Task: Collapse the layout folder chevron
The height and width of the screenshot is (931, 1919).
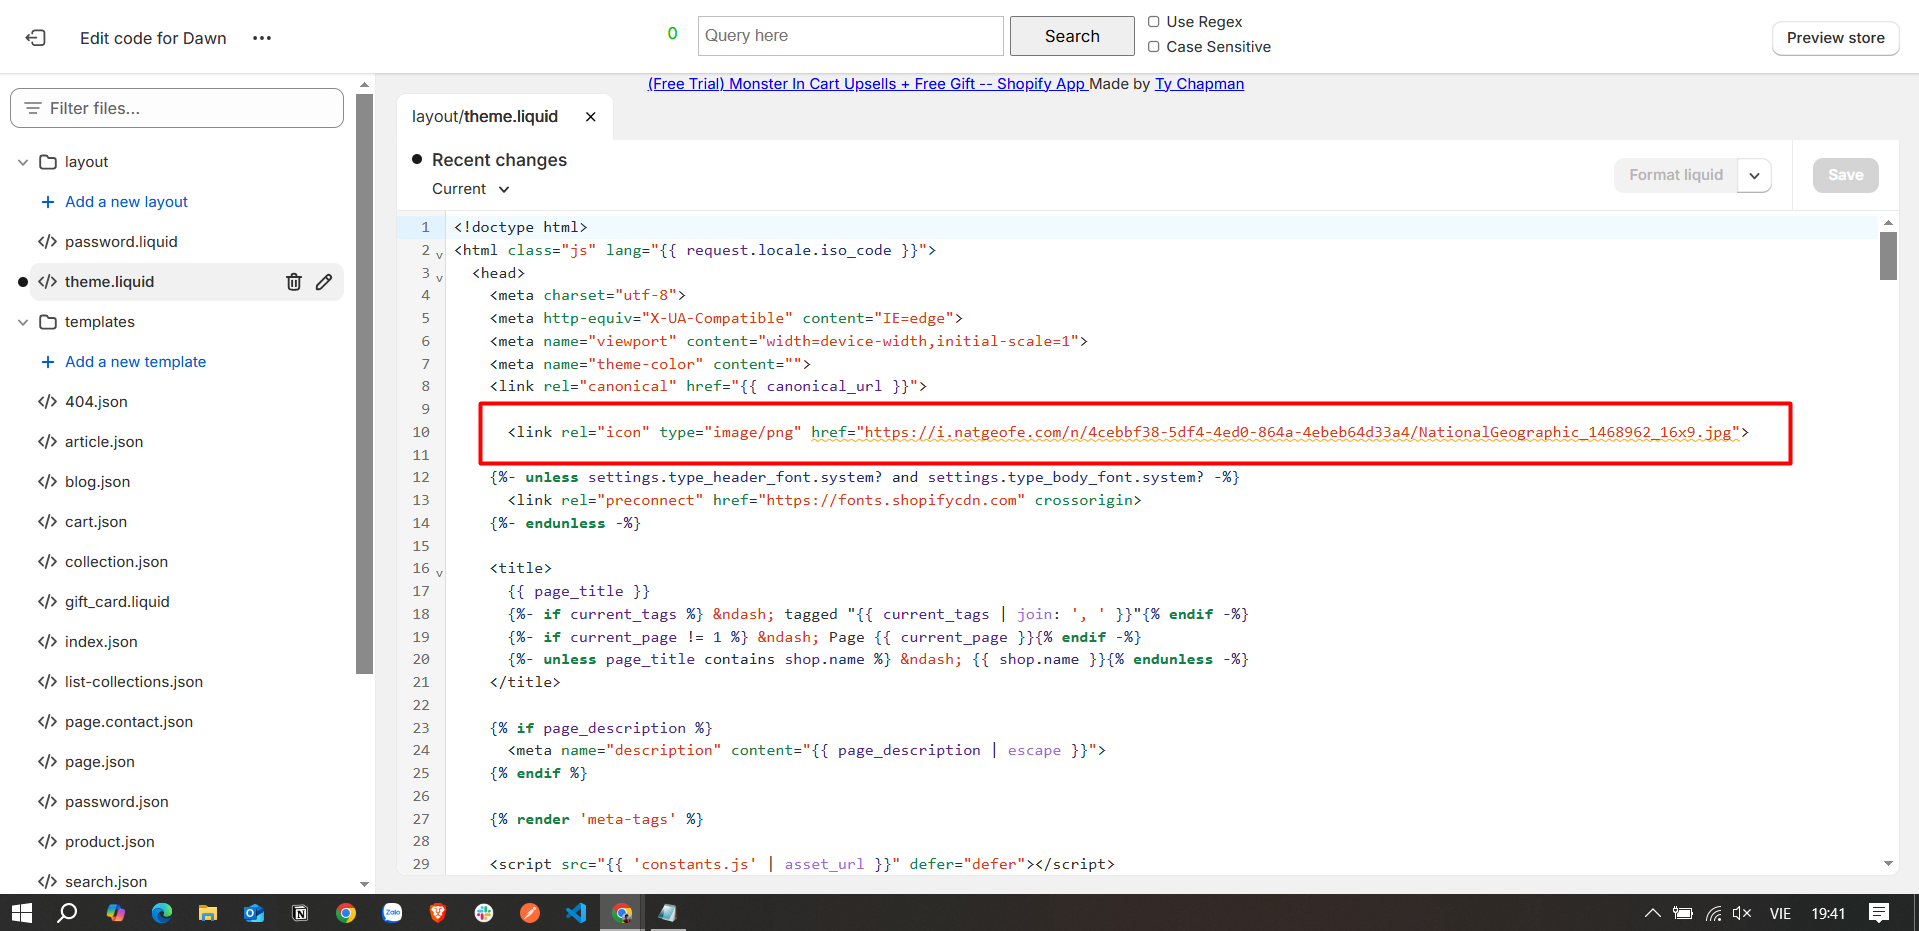Action: click(x=23, y=162)
